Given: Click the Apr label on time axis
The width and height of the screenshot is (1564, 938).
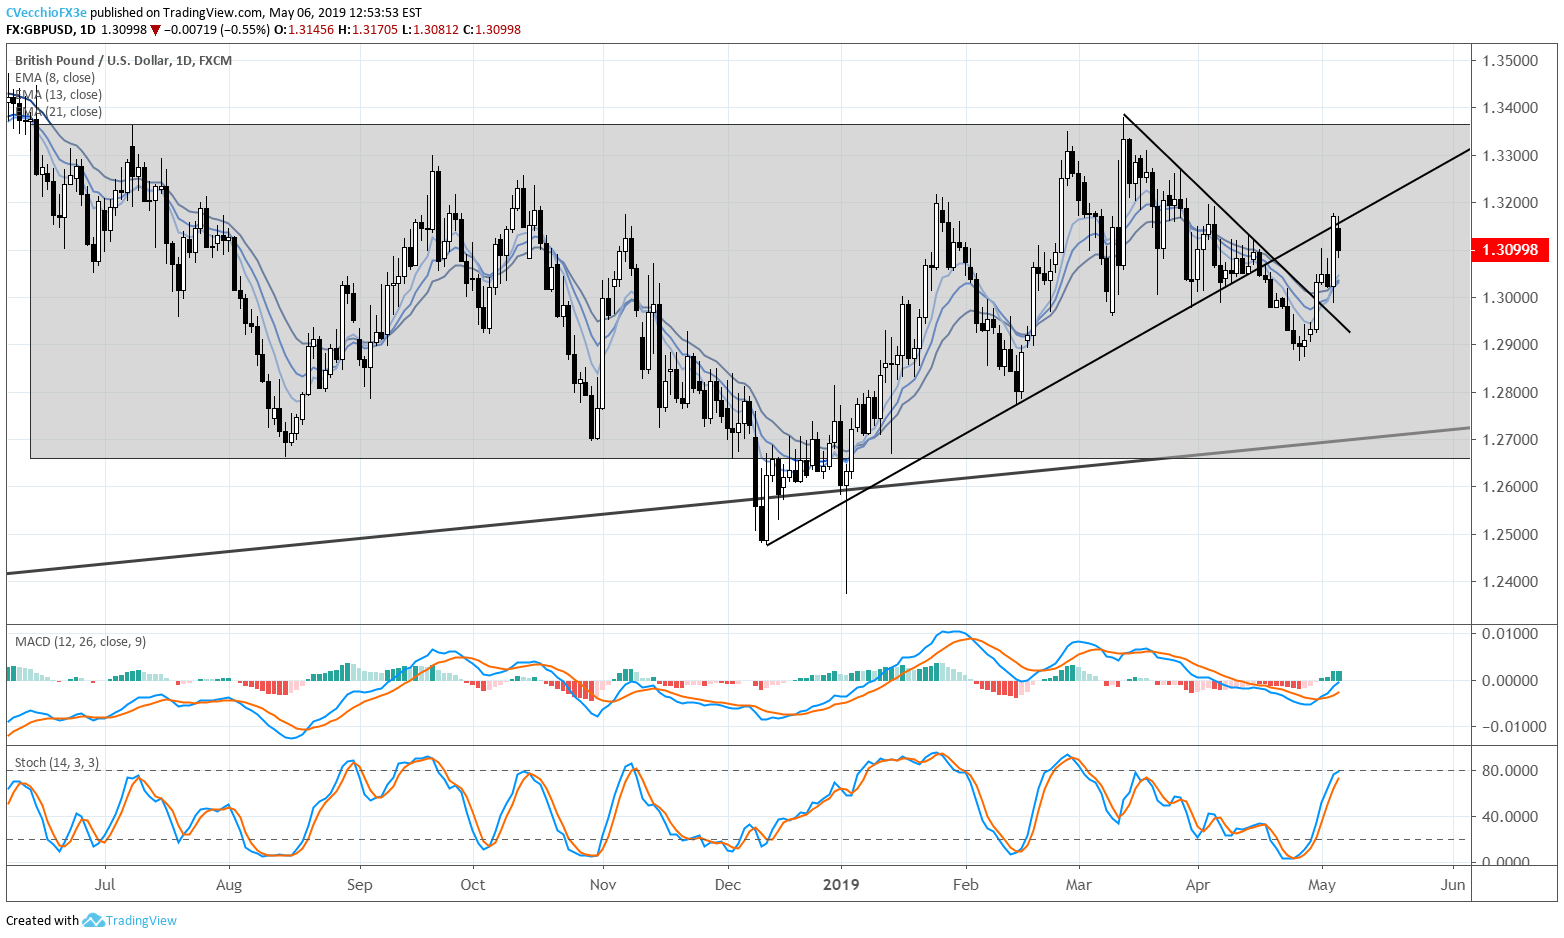Looking at the screenshot, I should pos(1197,885).
